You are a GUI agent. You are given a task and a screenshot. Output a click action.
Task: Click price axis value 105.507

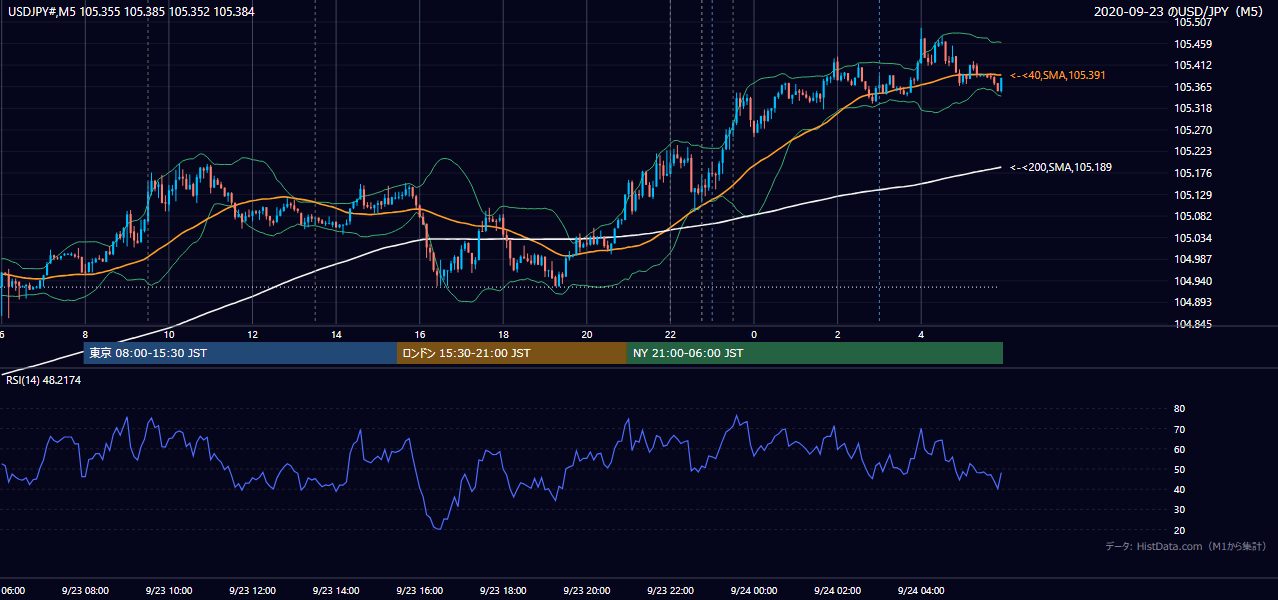(1193, 22)
